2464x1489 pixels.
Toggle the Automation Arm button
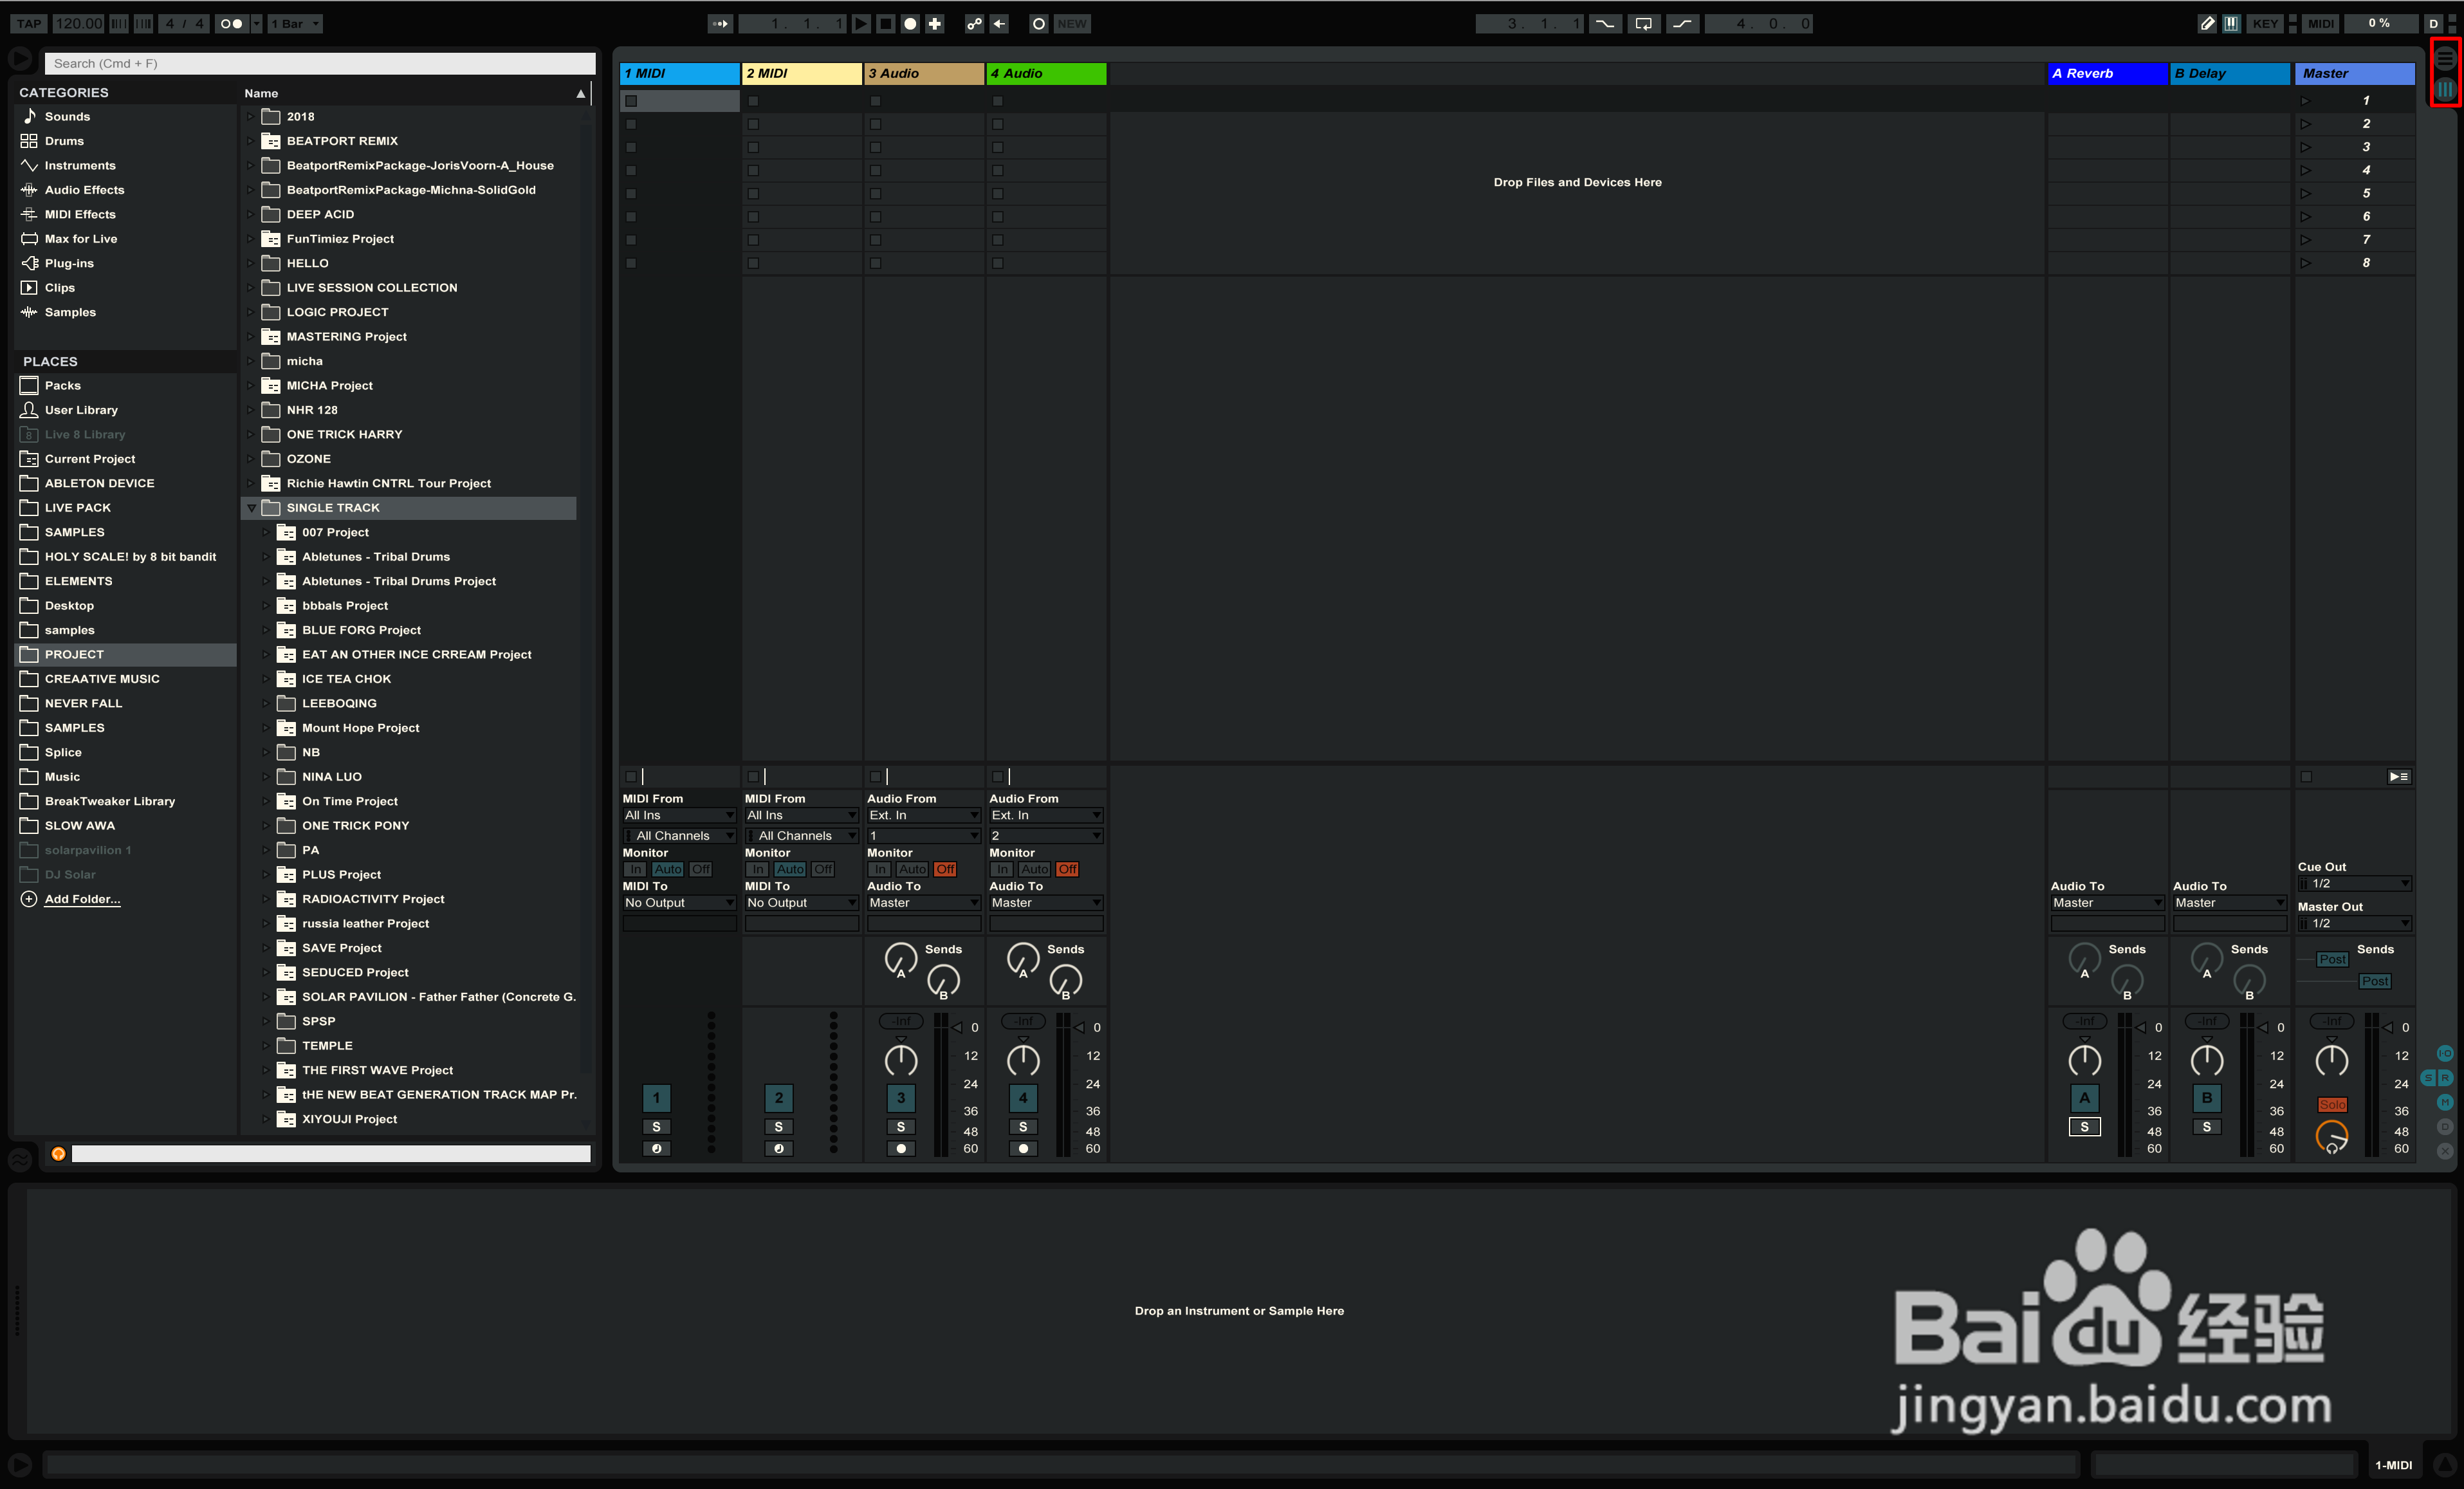coord(974,23)
